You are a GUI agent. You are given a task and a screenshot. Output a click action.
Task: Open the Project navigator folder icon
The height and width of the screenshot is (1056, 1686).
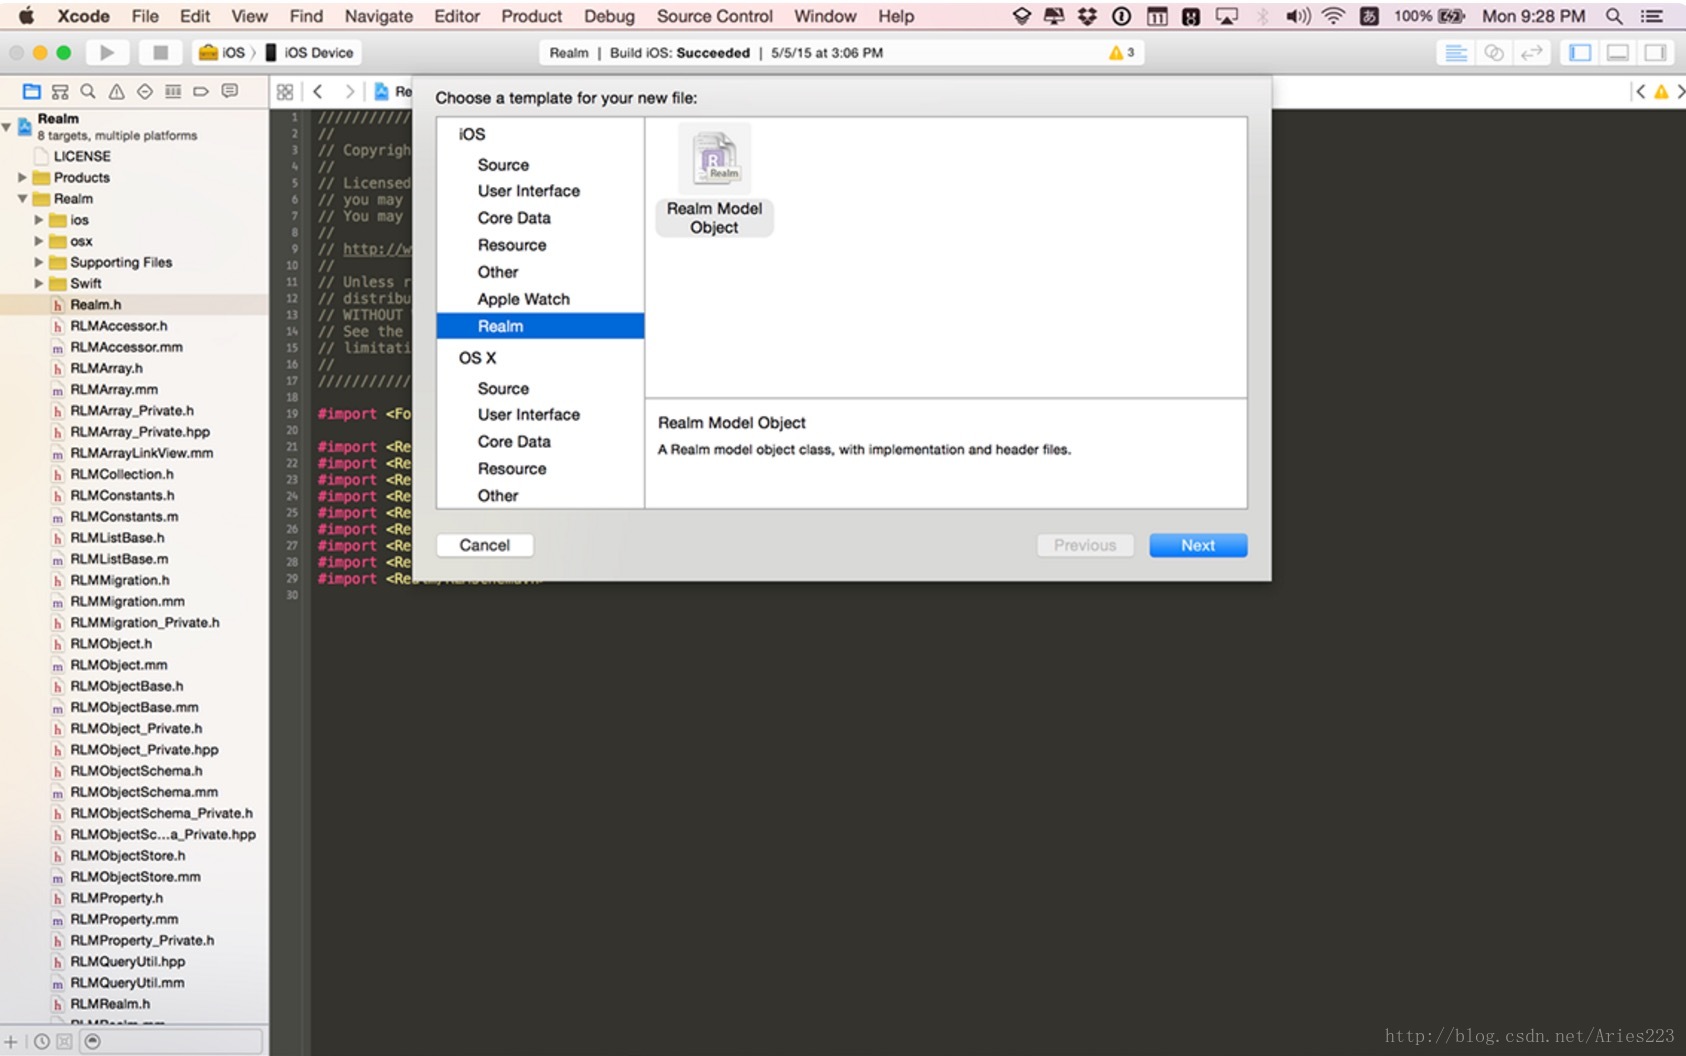tap(32, 92)
